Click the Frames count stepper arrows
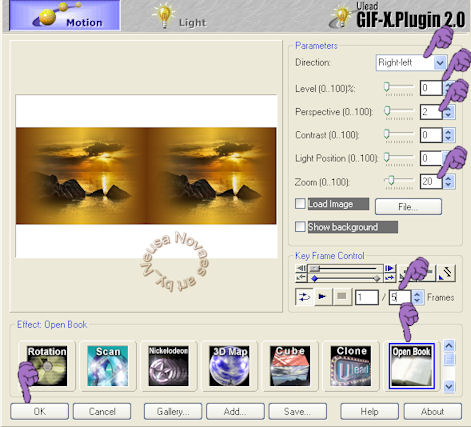 coord(417,297)
